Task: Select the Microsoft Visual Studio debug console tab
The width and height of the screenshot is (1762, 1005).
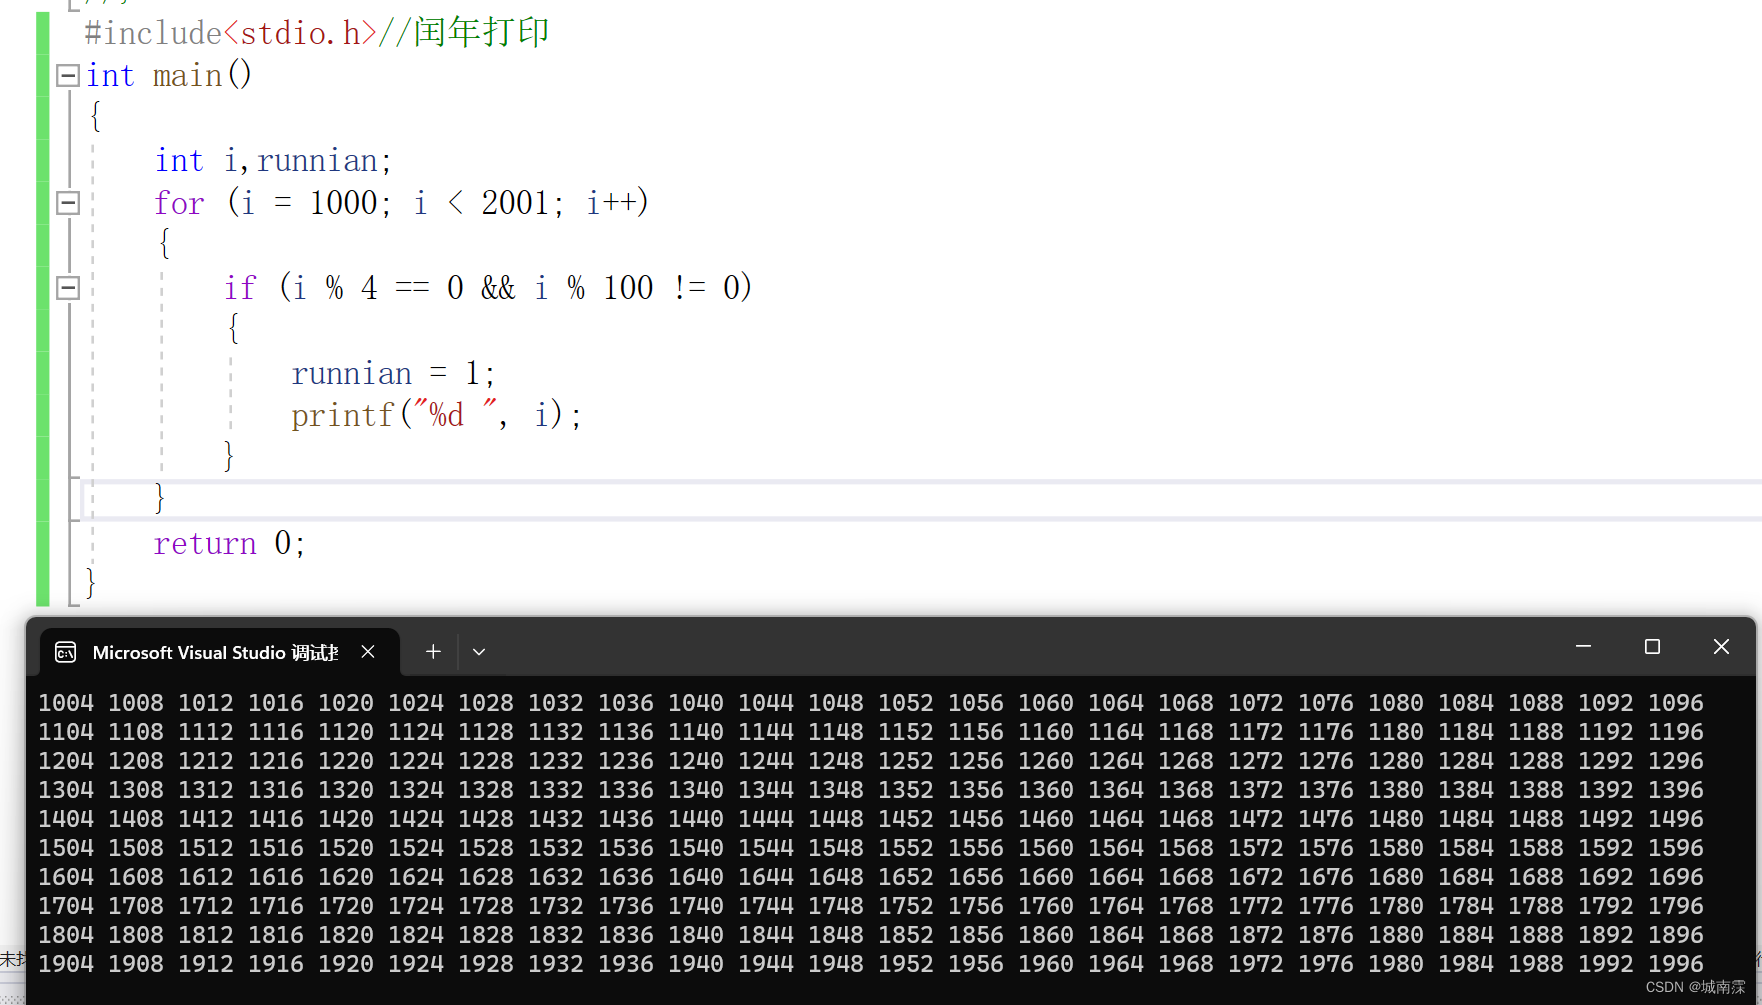Action: pyautogui.click(x=220, y=652)
